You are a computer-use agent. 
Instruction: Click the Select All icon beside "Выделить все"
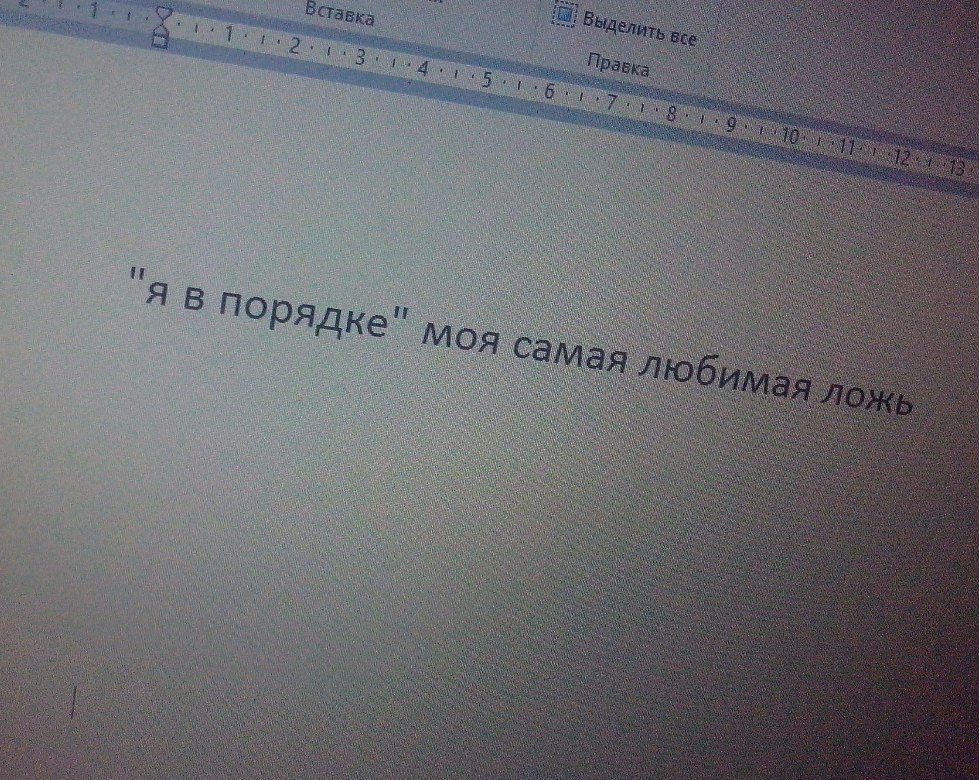tap(564, 14)
